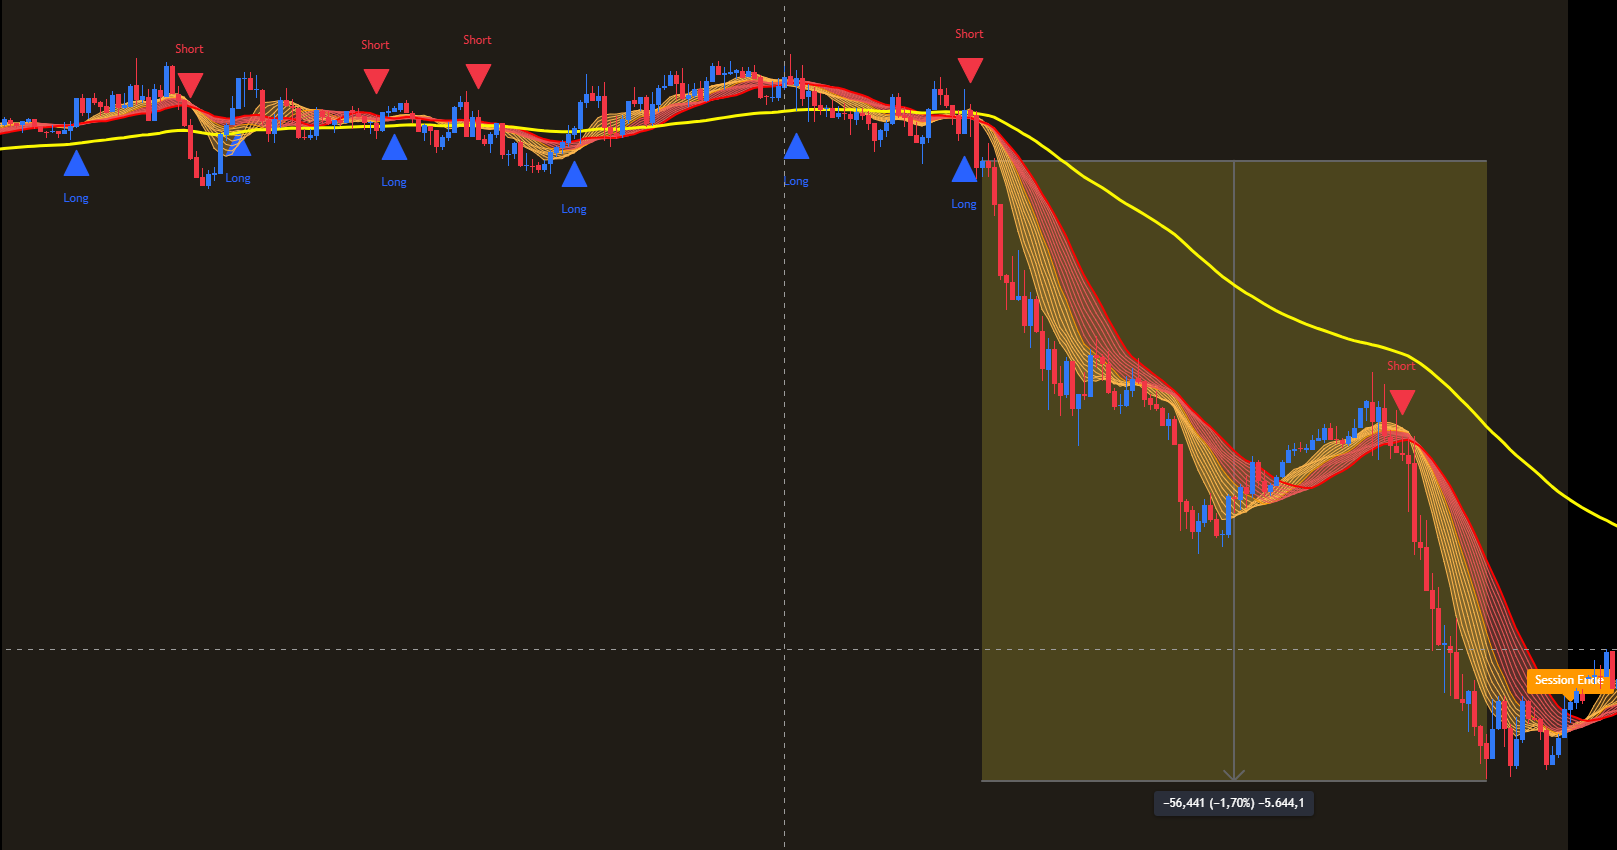Click the −56,441 (−1,70%) measurement tooltip
Image resolution: width=1617 pixels, height=850 pixels.
1233,803
